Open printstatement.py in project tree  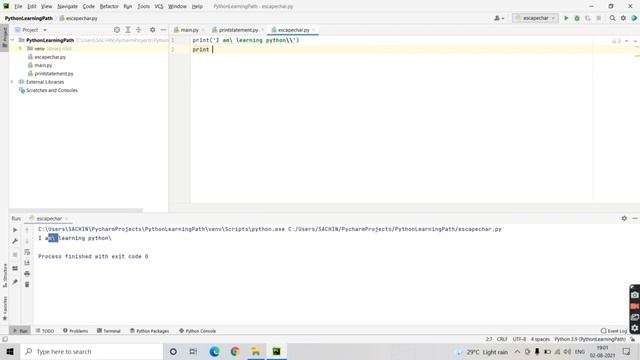(x=54, y=74)
